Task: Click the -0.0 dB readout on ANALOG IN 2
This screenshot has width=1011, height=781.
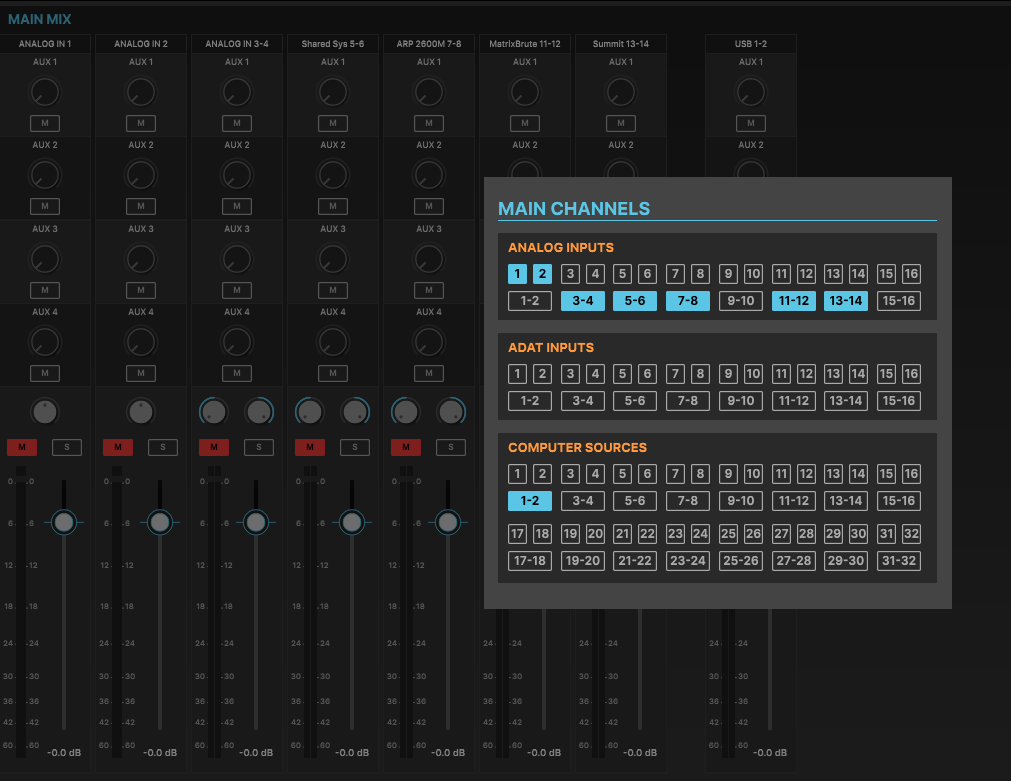Action: 160,753
